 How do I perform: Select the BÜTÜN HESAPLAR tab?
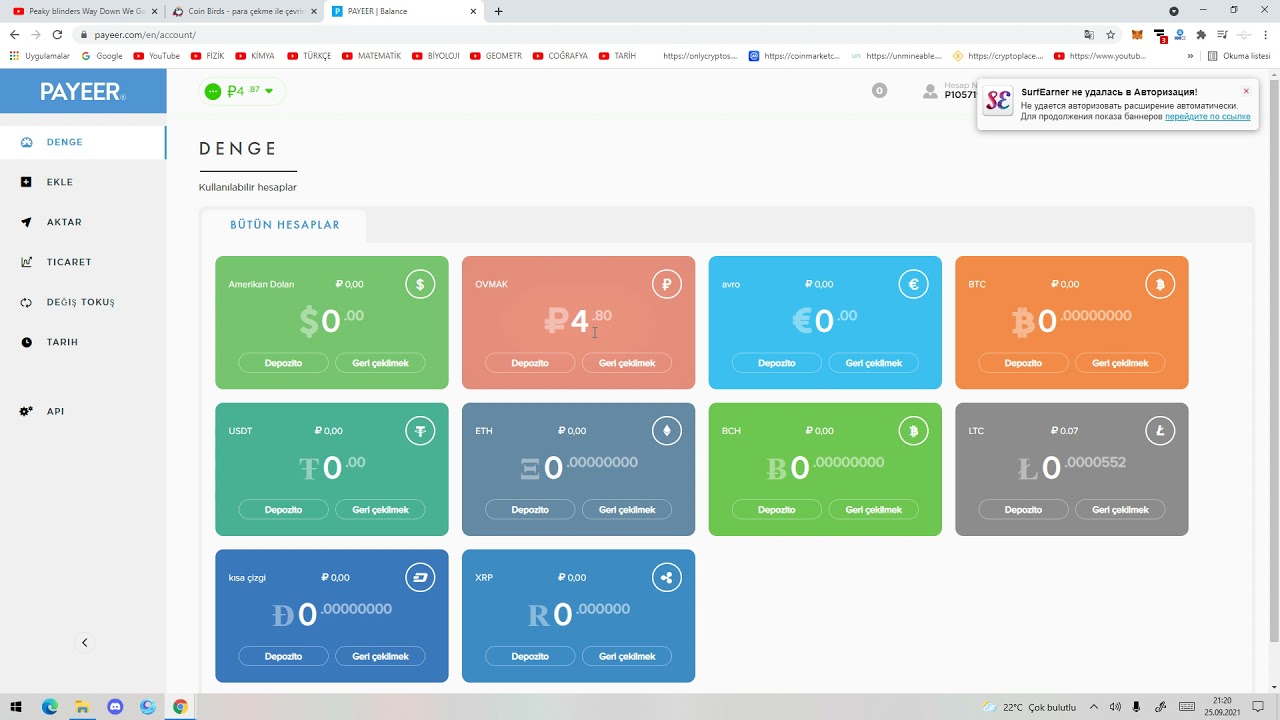[x=284, y=225]
